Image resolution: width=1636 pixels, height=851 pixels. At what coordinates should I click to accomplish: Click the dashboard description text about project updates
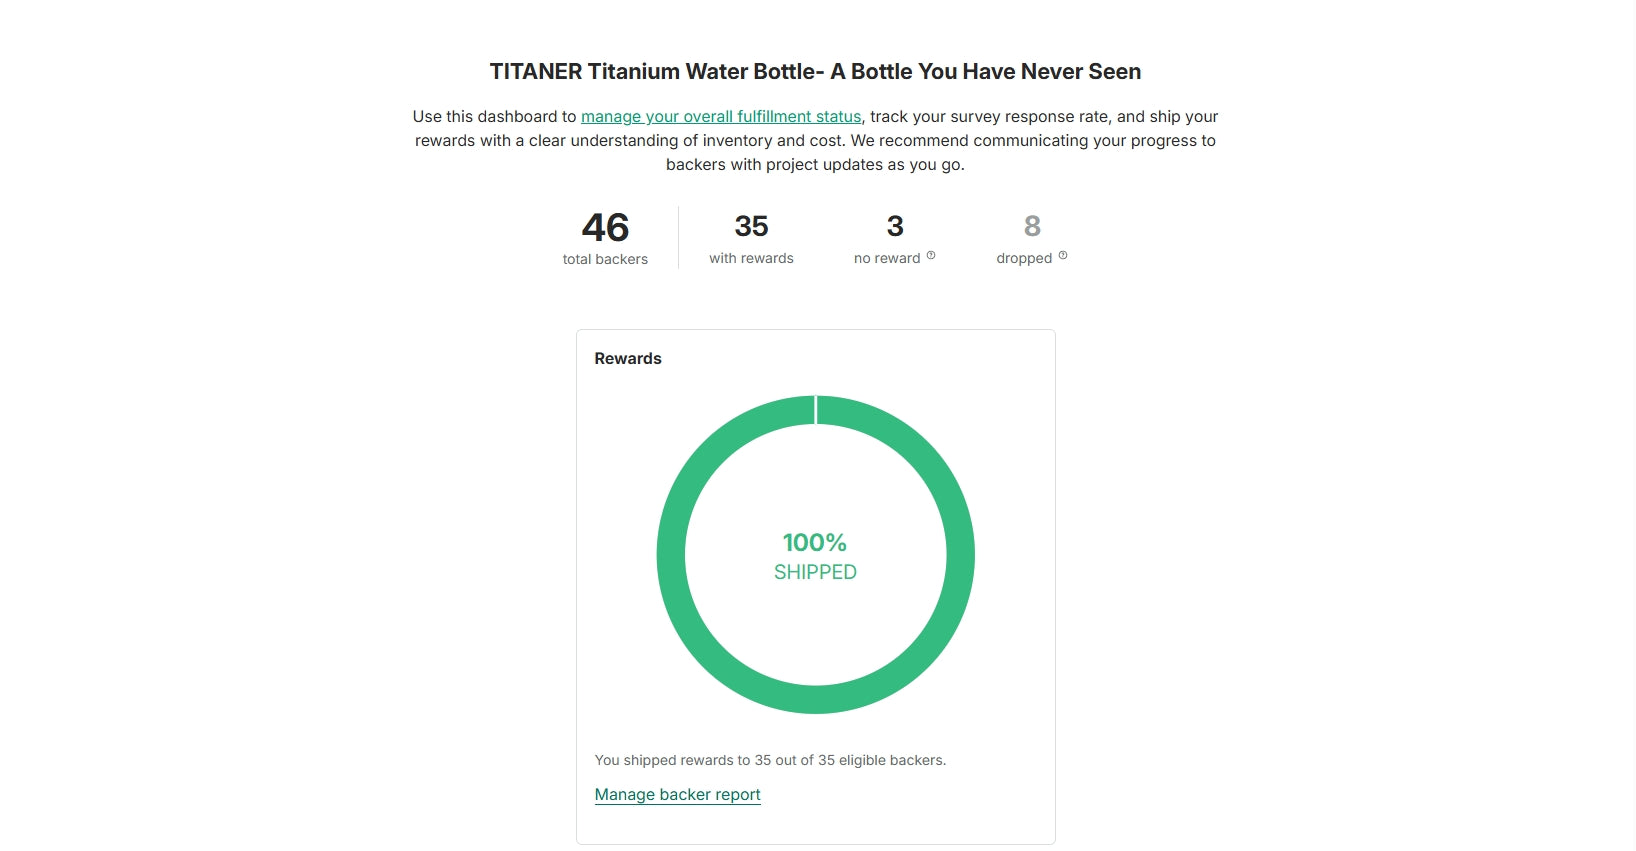click(x=815, y=164)
